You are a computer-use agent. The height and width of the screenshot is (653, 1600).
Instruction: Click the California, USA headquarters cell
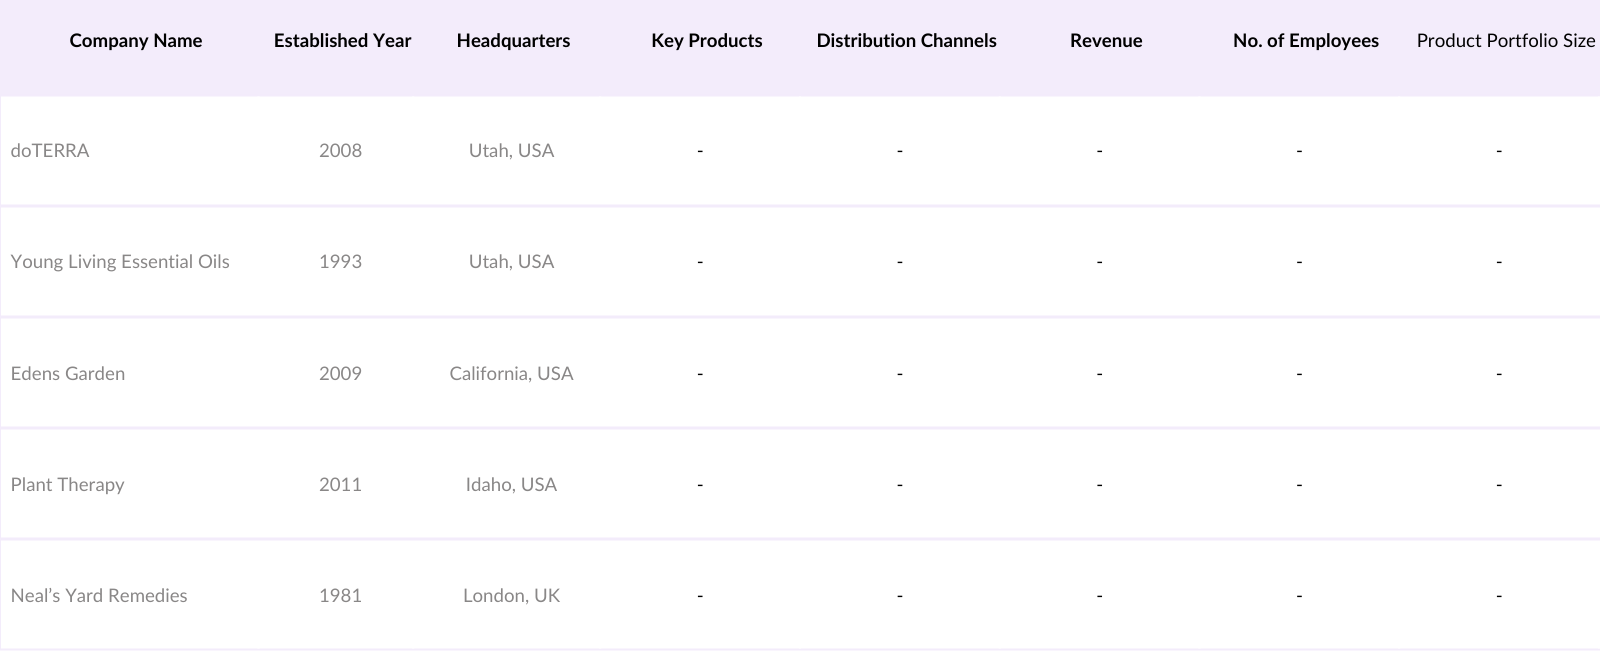(511, 374)
